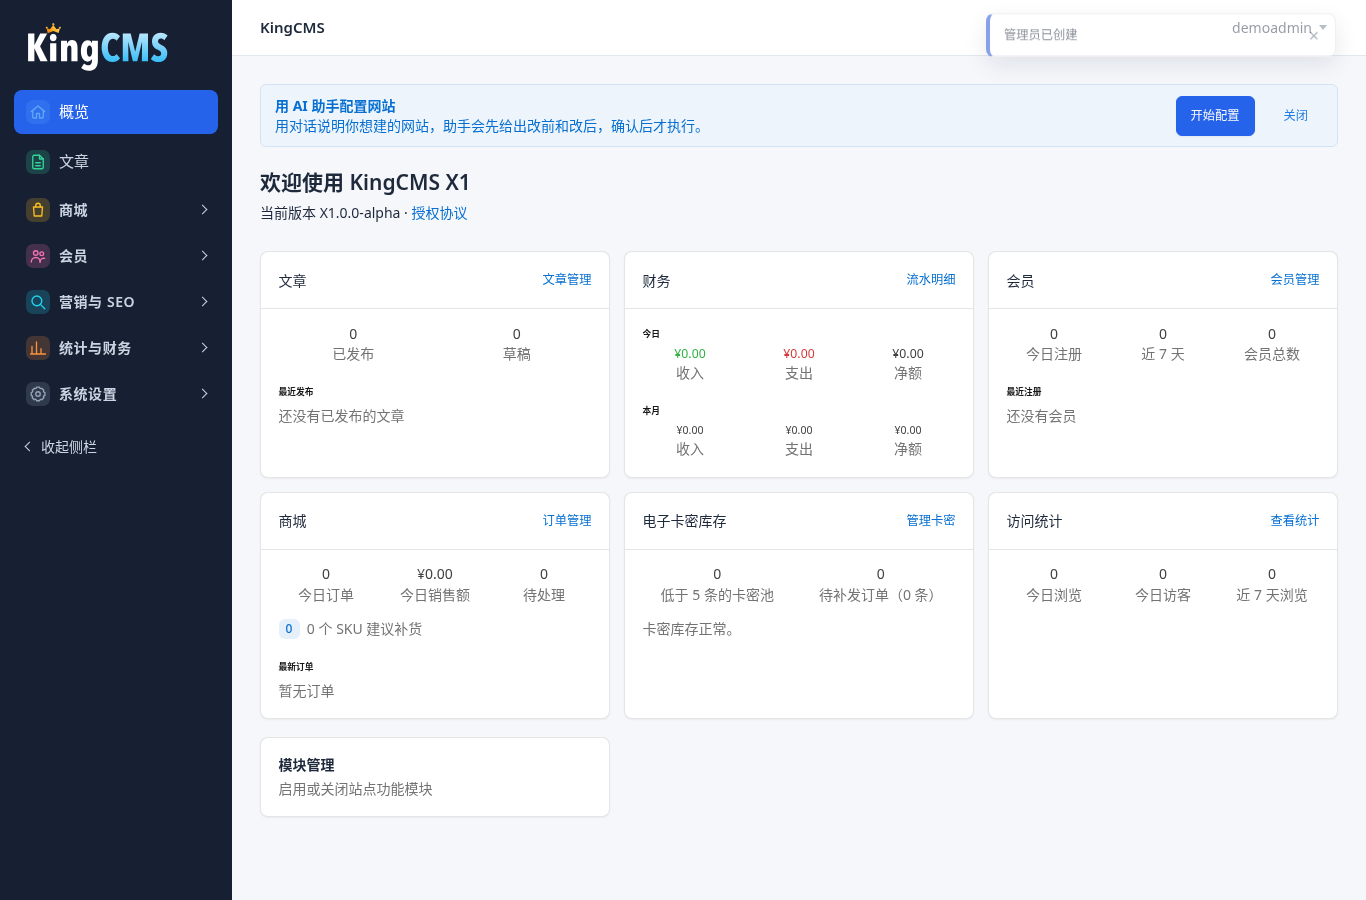1366x900 pixels.
Task: Click the 待补发订单（0 条）label
Action: pos(881,595)
